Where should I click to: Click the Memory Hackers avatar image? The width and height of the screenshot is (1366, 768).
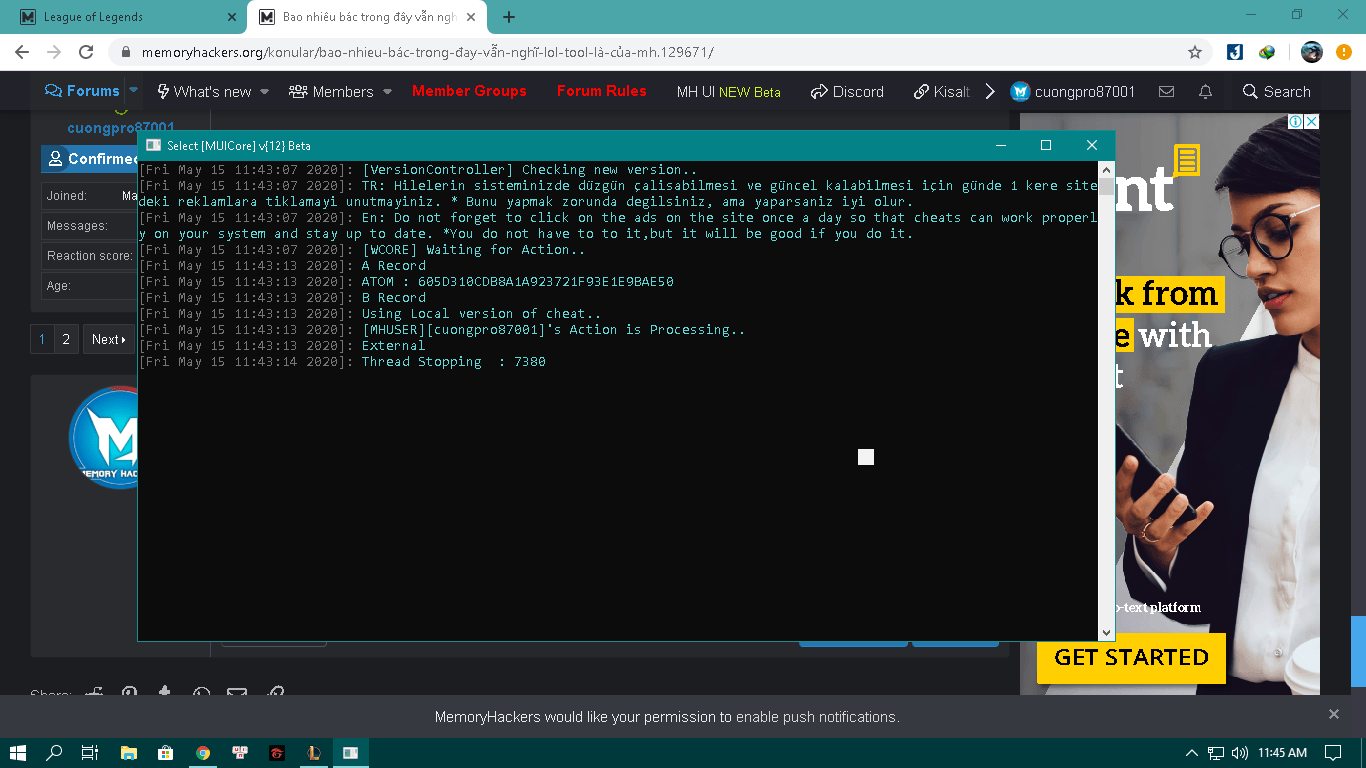click(103, 437)
